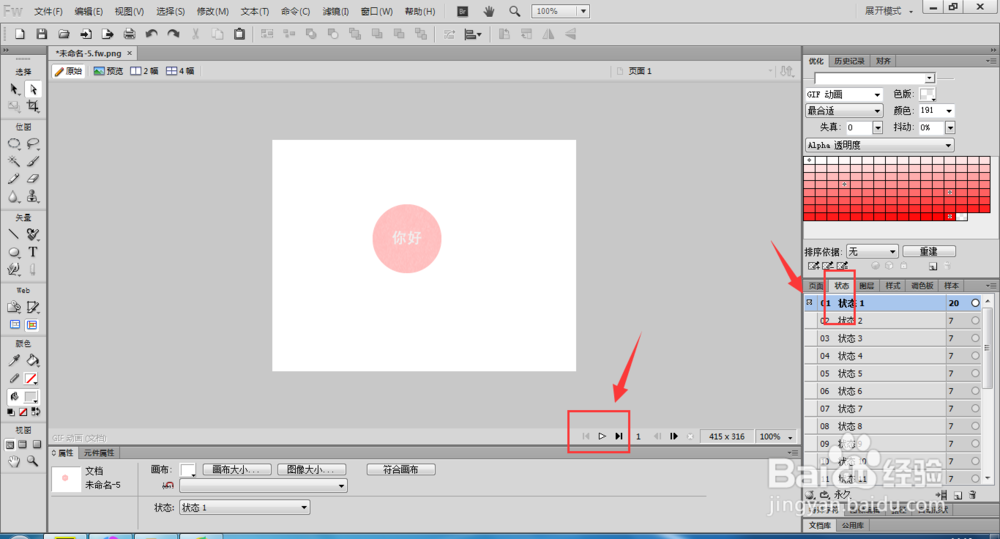Select the Hand tool in the Tools panel

coord(14,461)
